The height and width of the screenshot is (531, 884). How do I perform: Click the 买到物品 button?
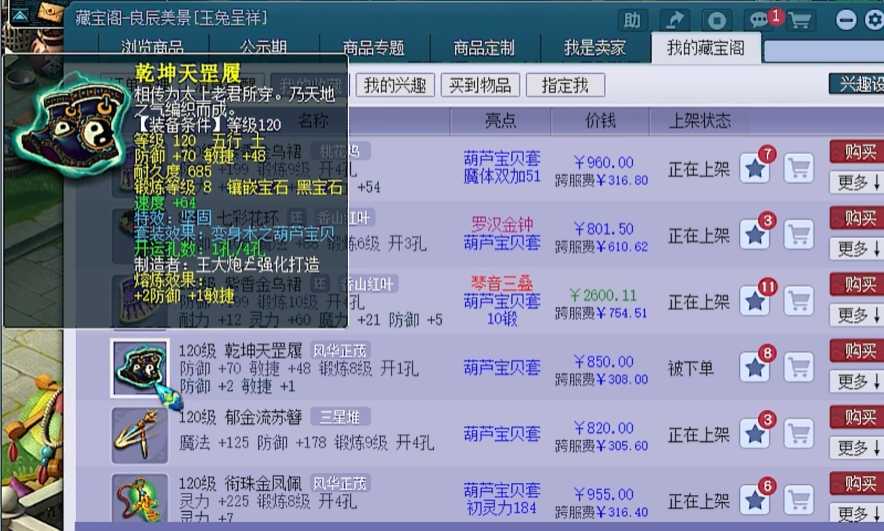[480, 85]
